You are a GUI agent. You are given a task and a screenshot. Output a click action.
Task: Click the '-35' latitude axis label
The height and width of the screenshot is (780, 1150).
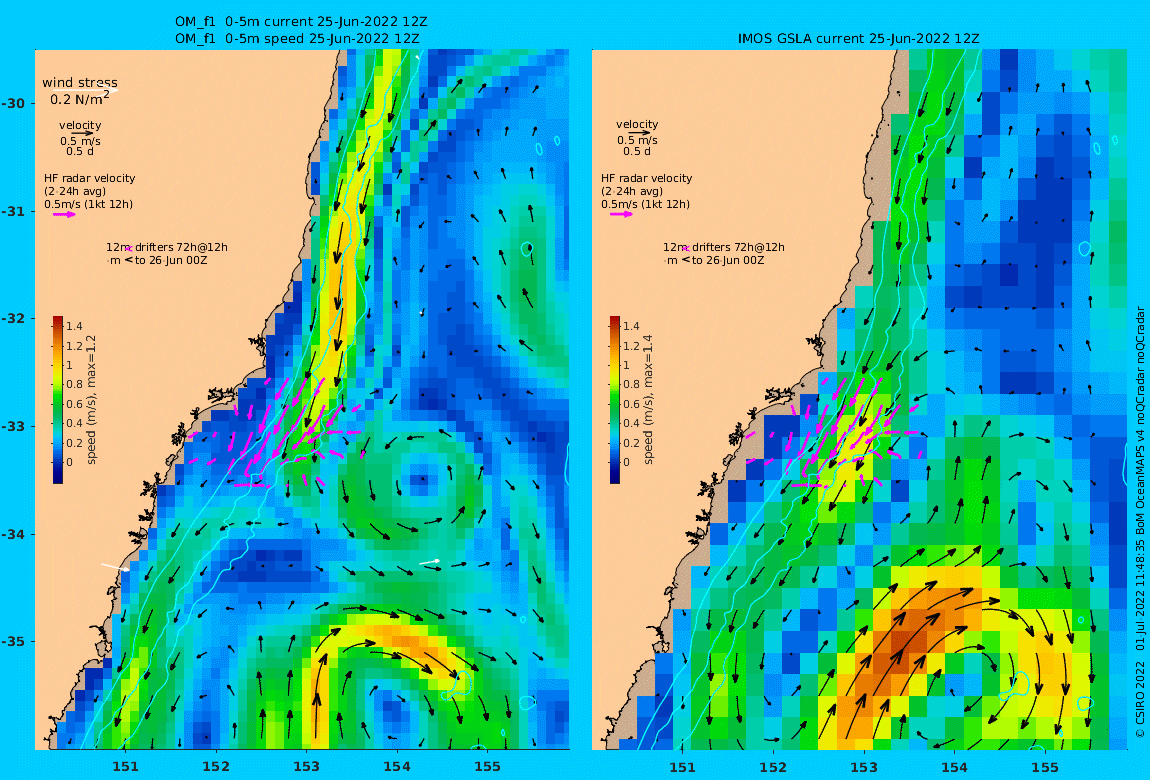pyautogui.click(x=13, y=641)
